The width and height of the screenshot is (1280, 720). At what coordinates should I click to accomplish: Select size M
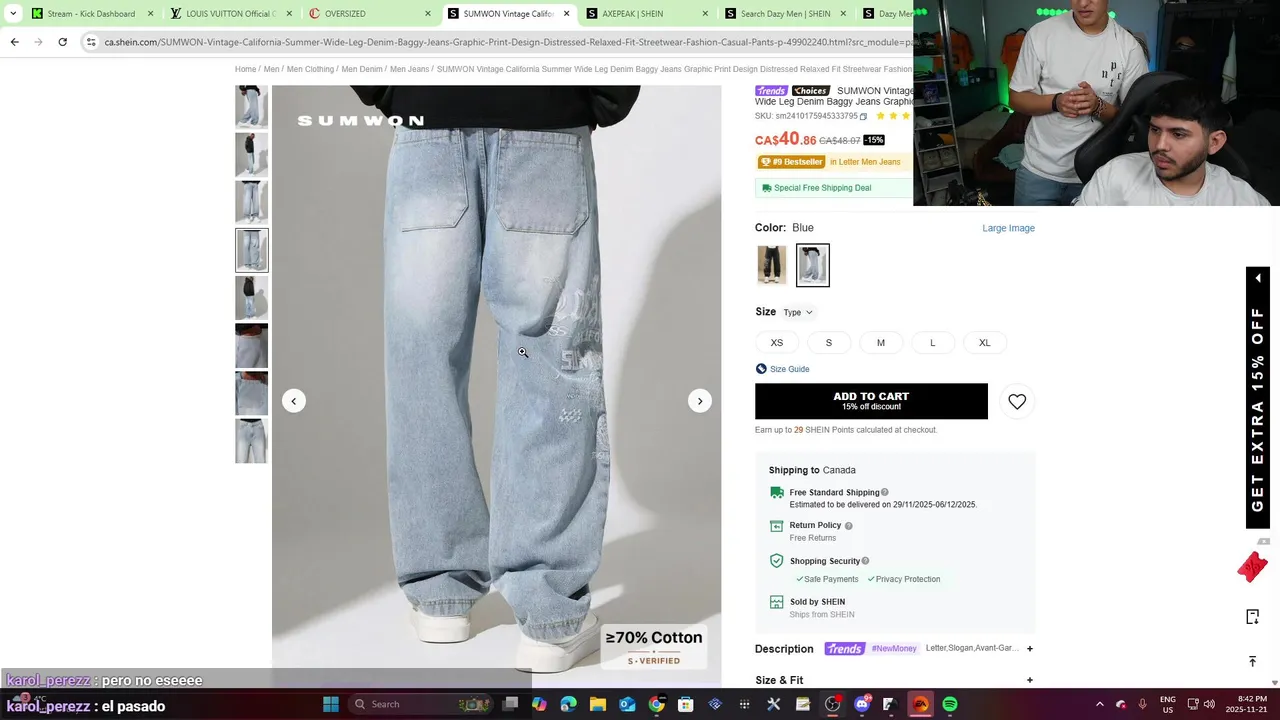[x=881, y=343]
